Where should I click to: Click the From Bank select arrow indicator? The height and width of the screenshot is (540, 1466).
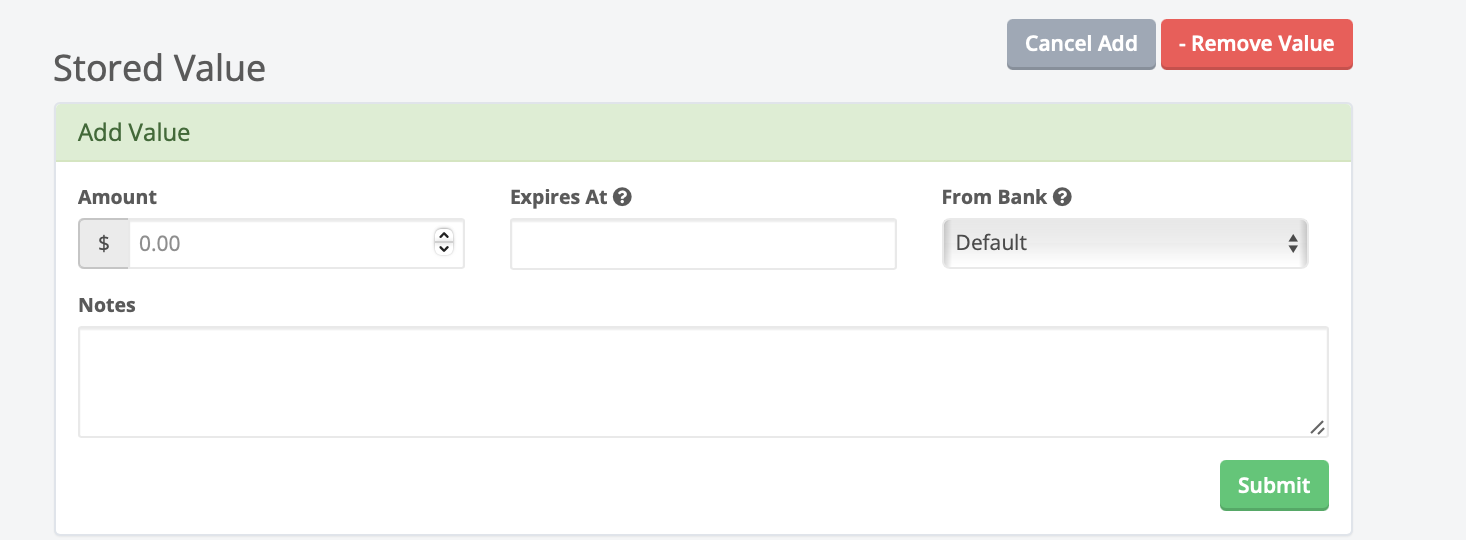tap(1292, 243)
